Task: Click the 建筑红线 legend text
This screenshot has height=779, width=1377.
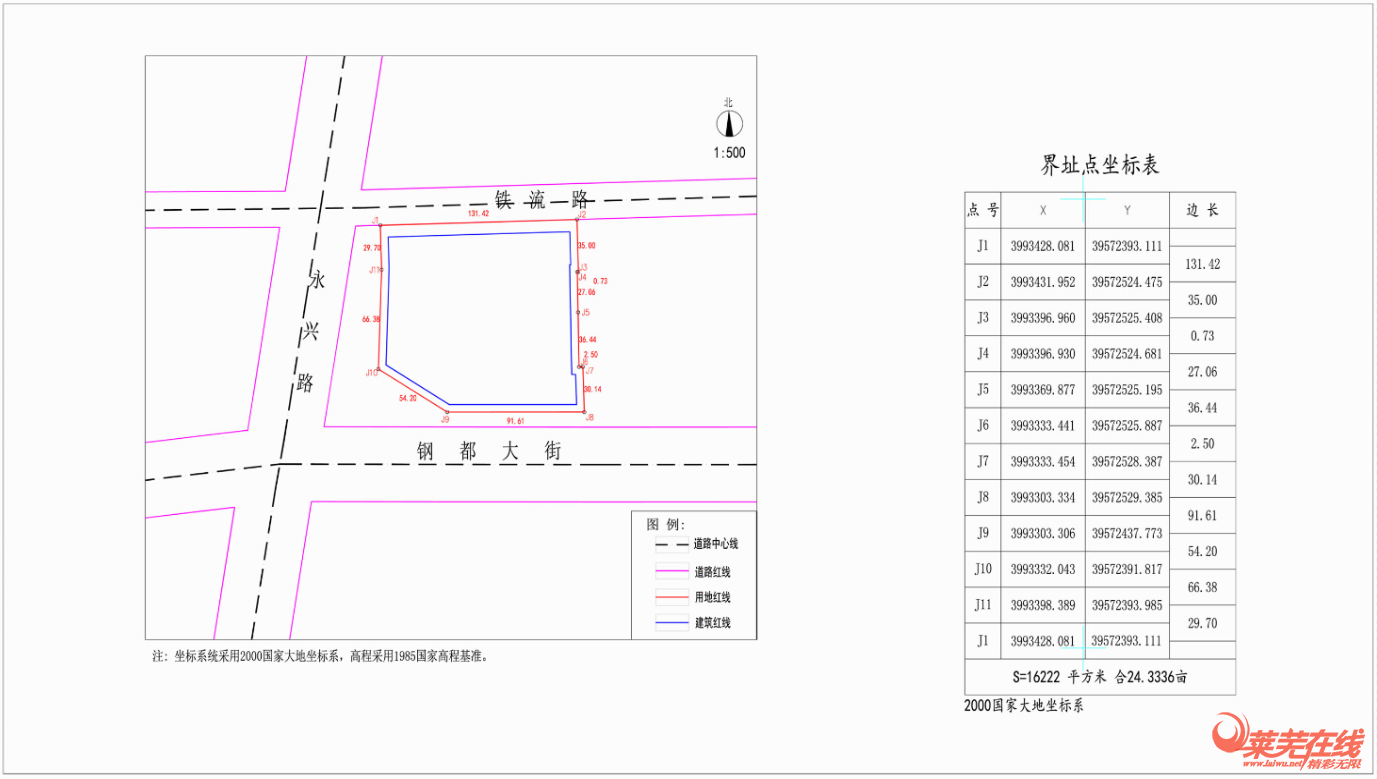Action: [x=712, y=623]
